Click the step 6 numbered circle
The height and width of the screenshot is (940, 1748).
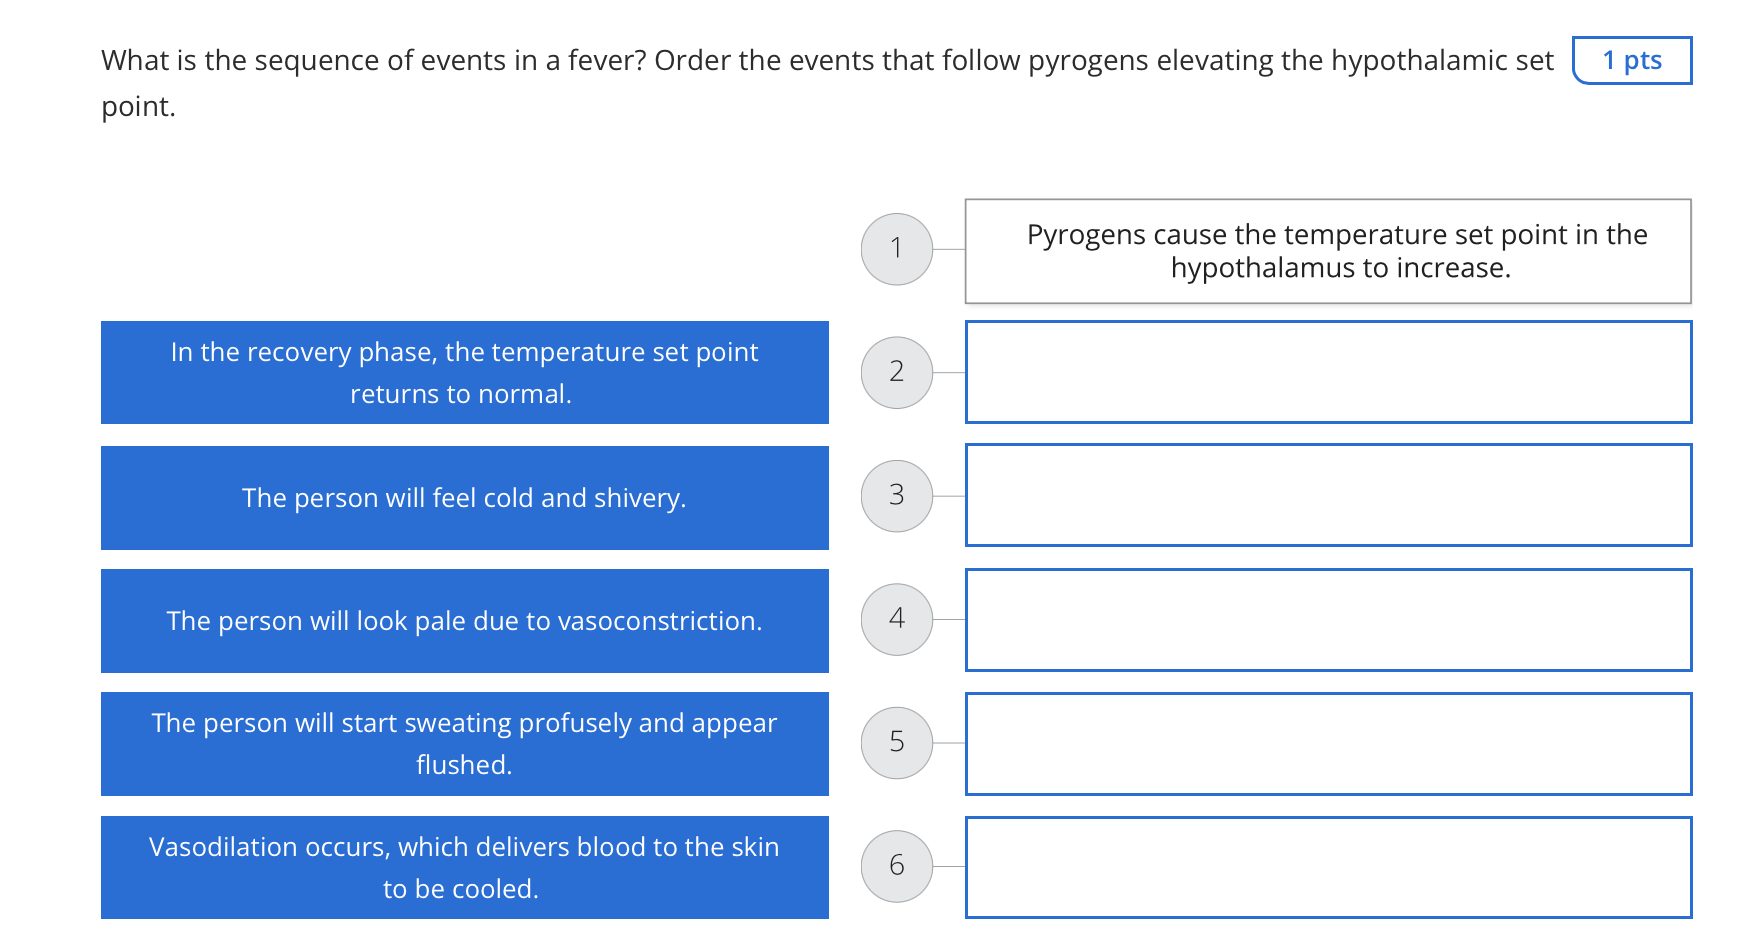click(x=896, y=866)
